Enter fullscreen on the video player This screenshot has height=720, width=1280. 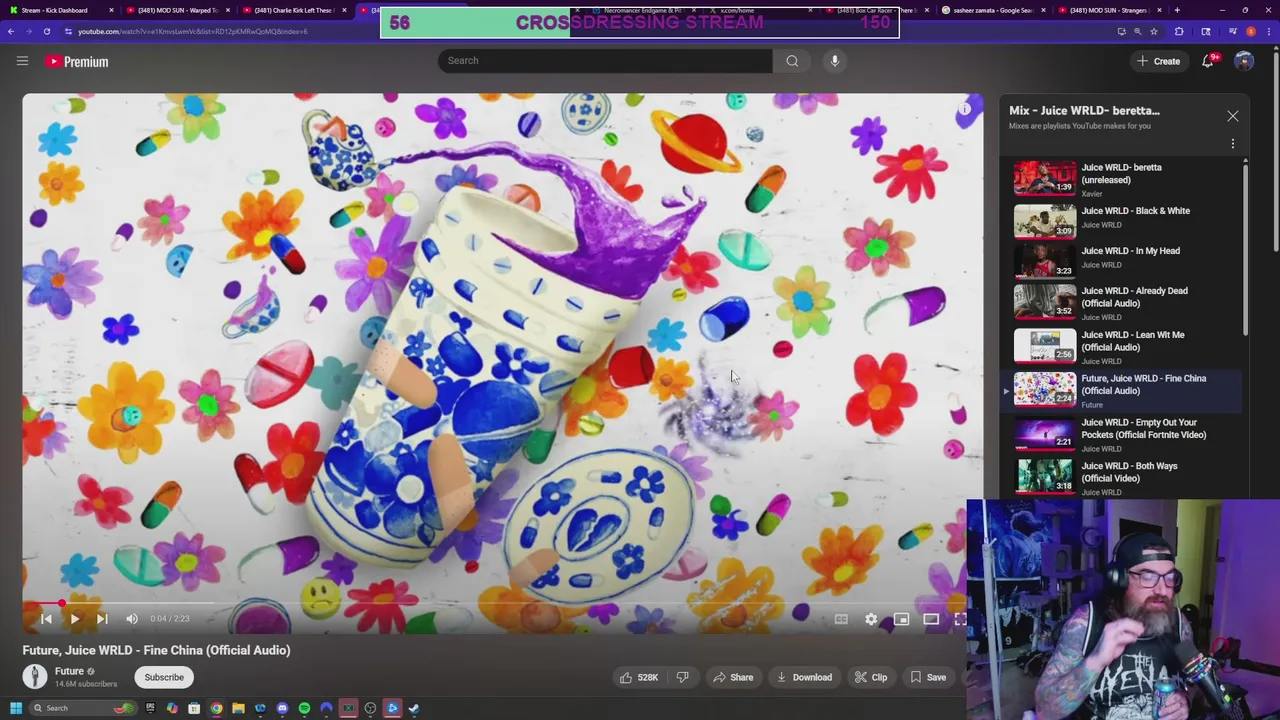pos(960,619)
